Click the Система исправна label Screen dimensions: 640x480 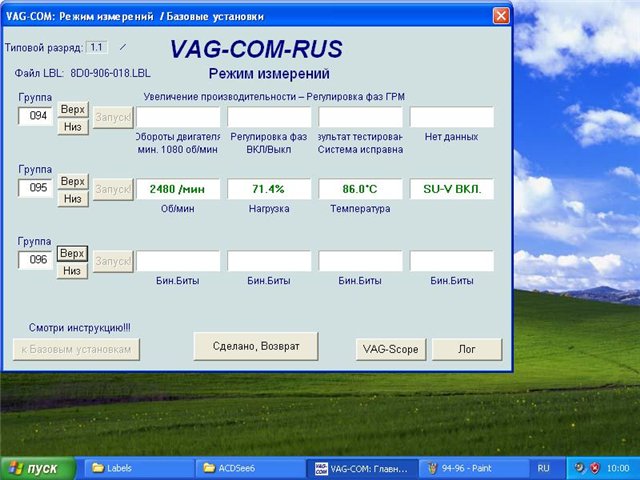click(360, 150)
